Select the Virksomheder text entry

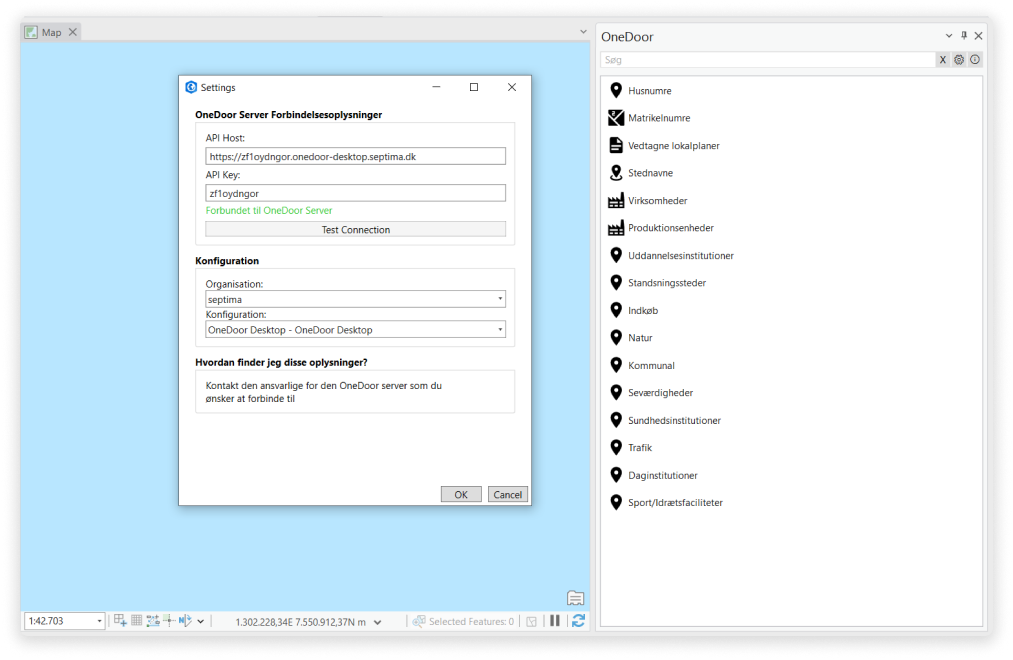tap(658, 201)
